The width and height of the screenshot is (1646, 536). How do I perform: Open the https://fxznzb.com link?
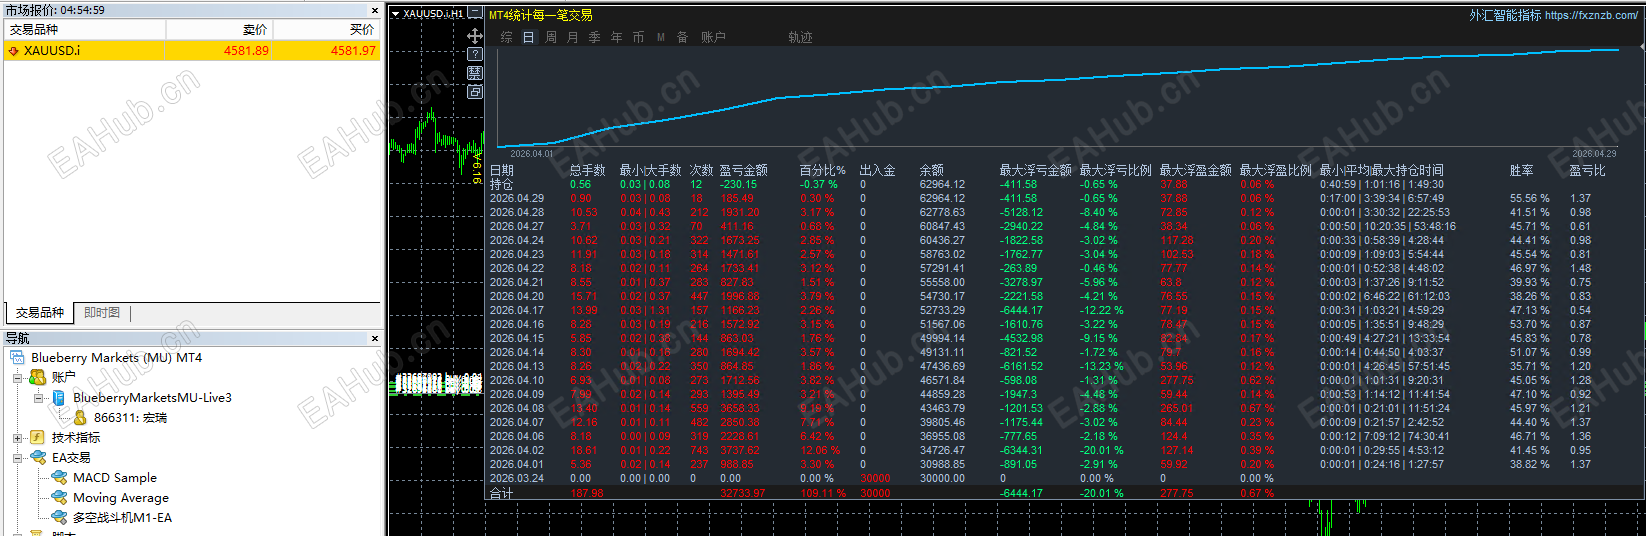tap(1591, 15)
